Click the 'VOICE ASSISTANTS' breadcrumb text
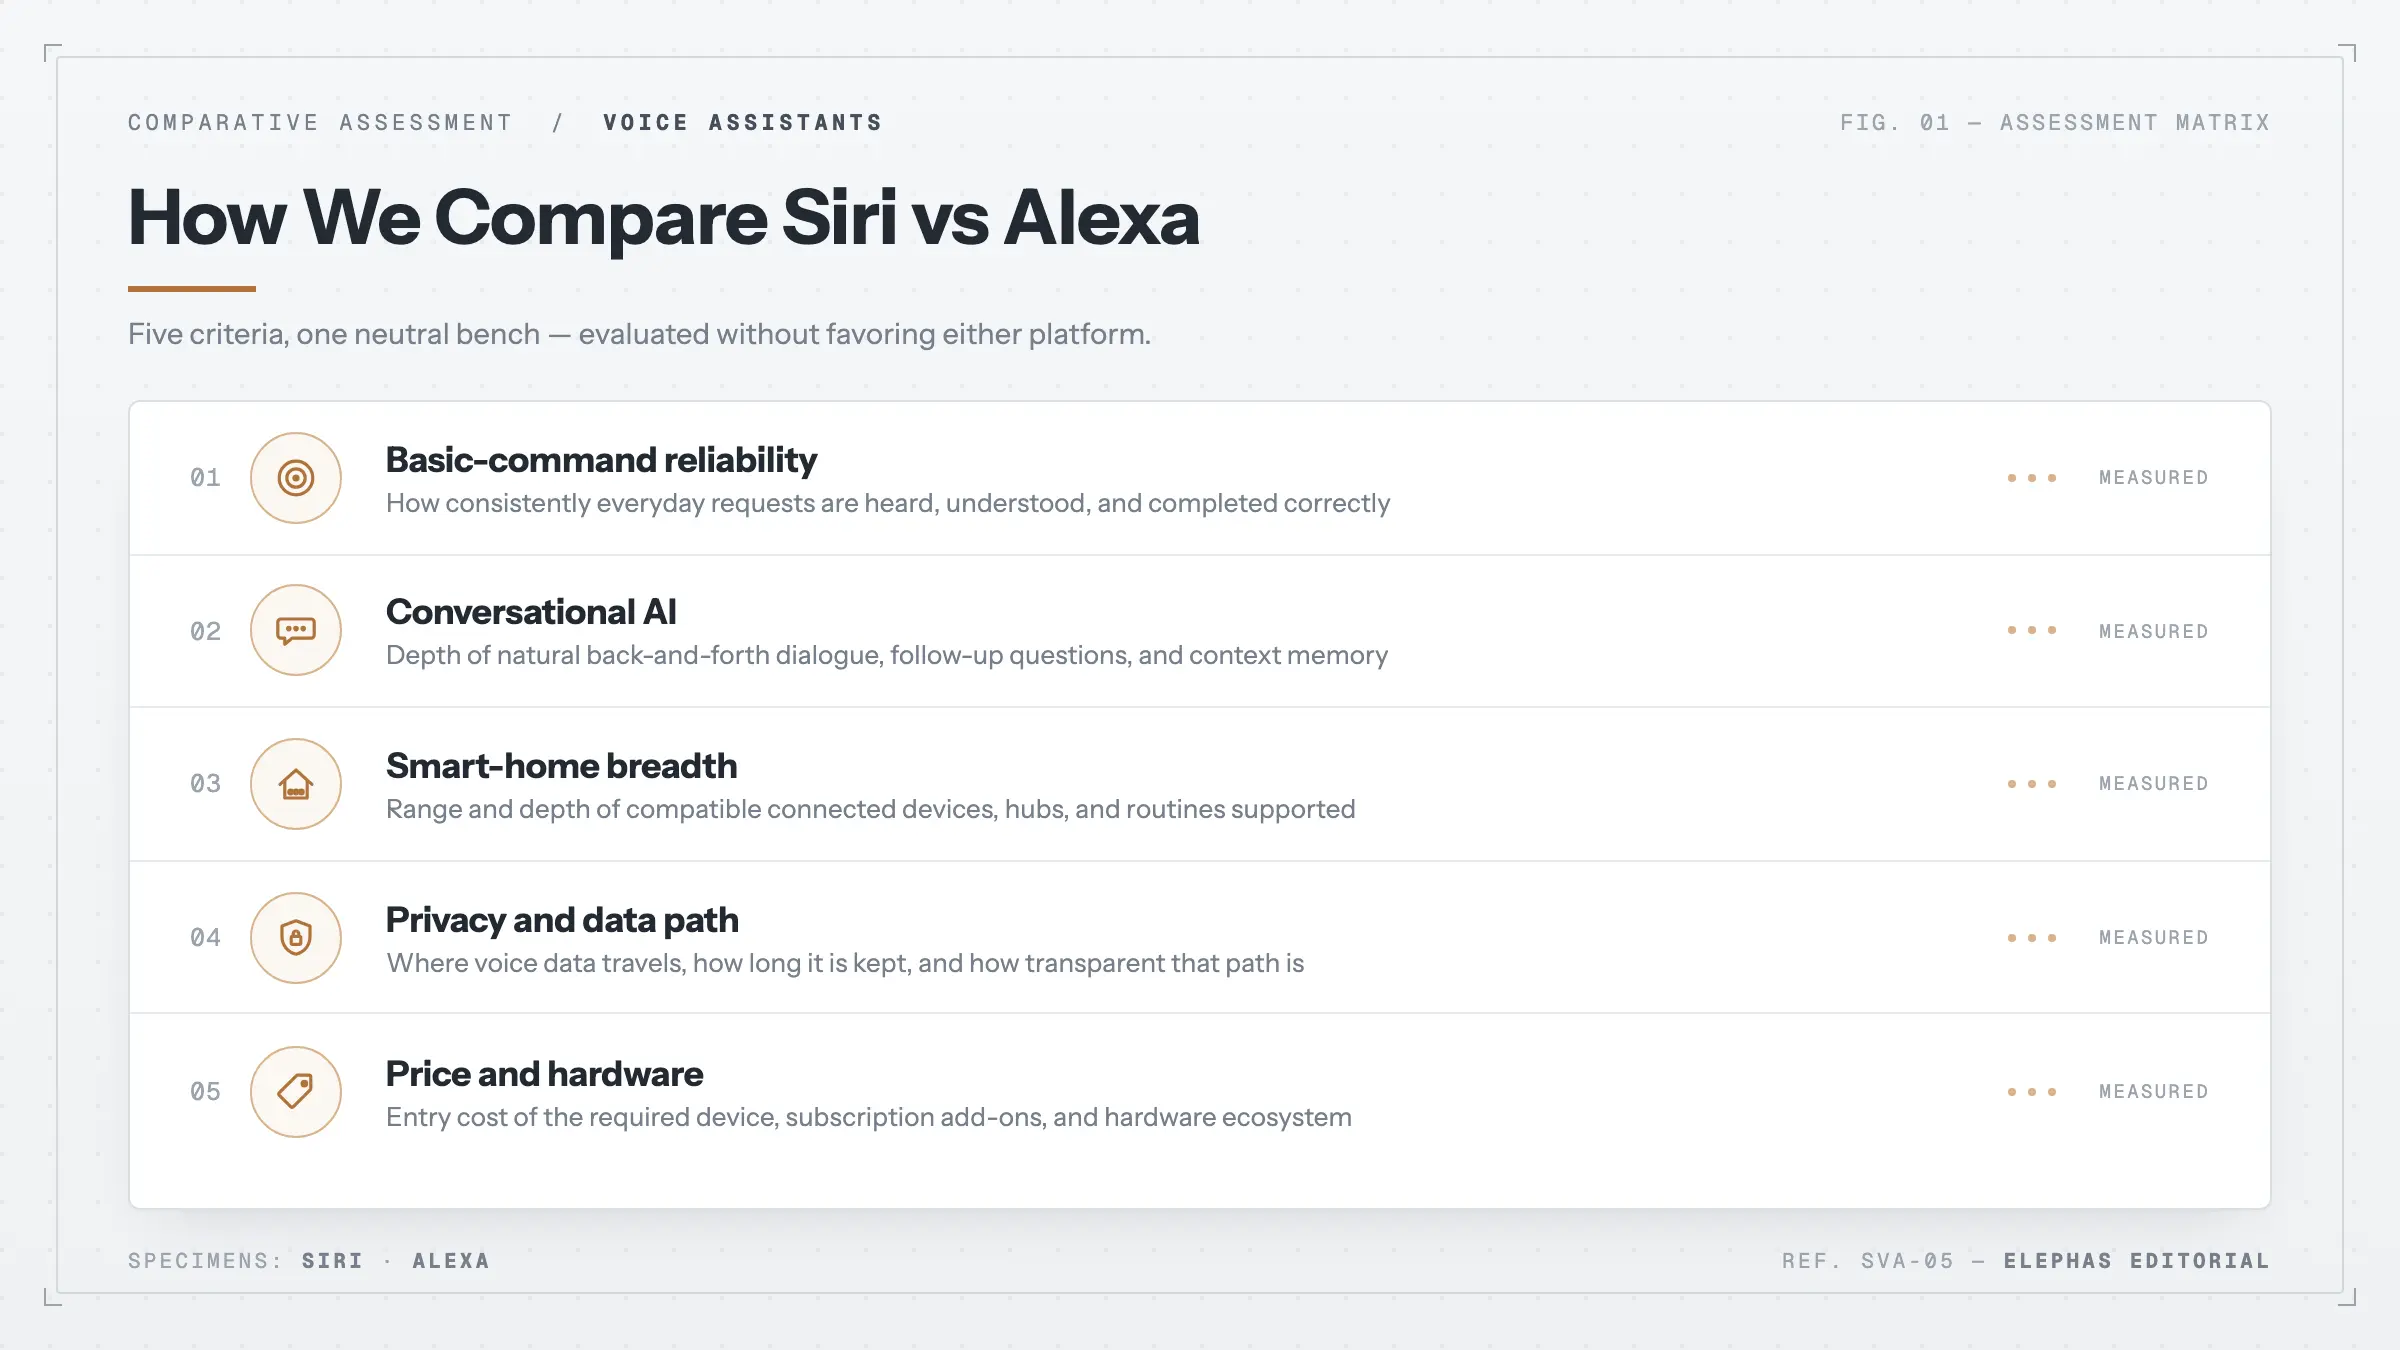This screenshot has height=1350, width=2400. coord(743,123)
